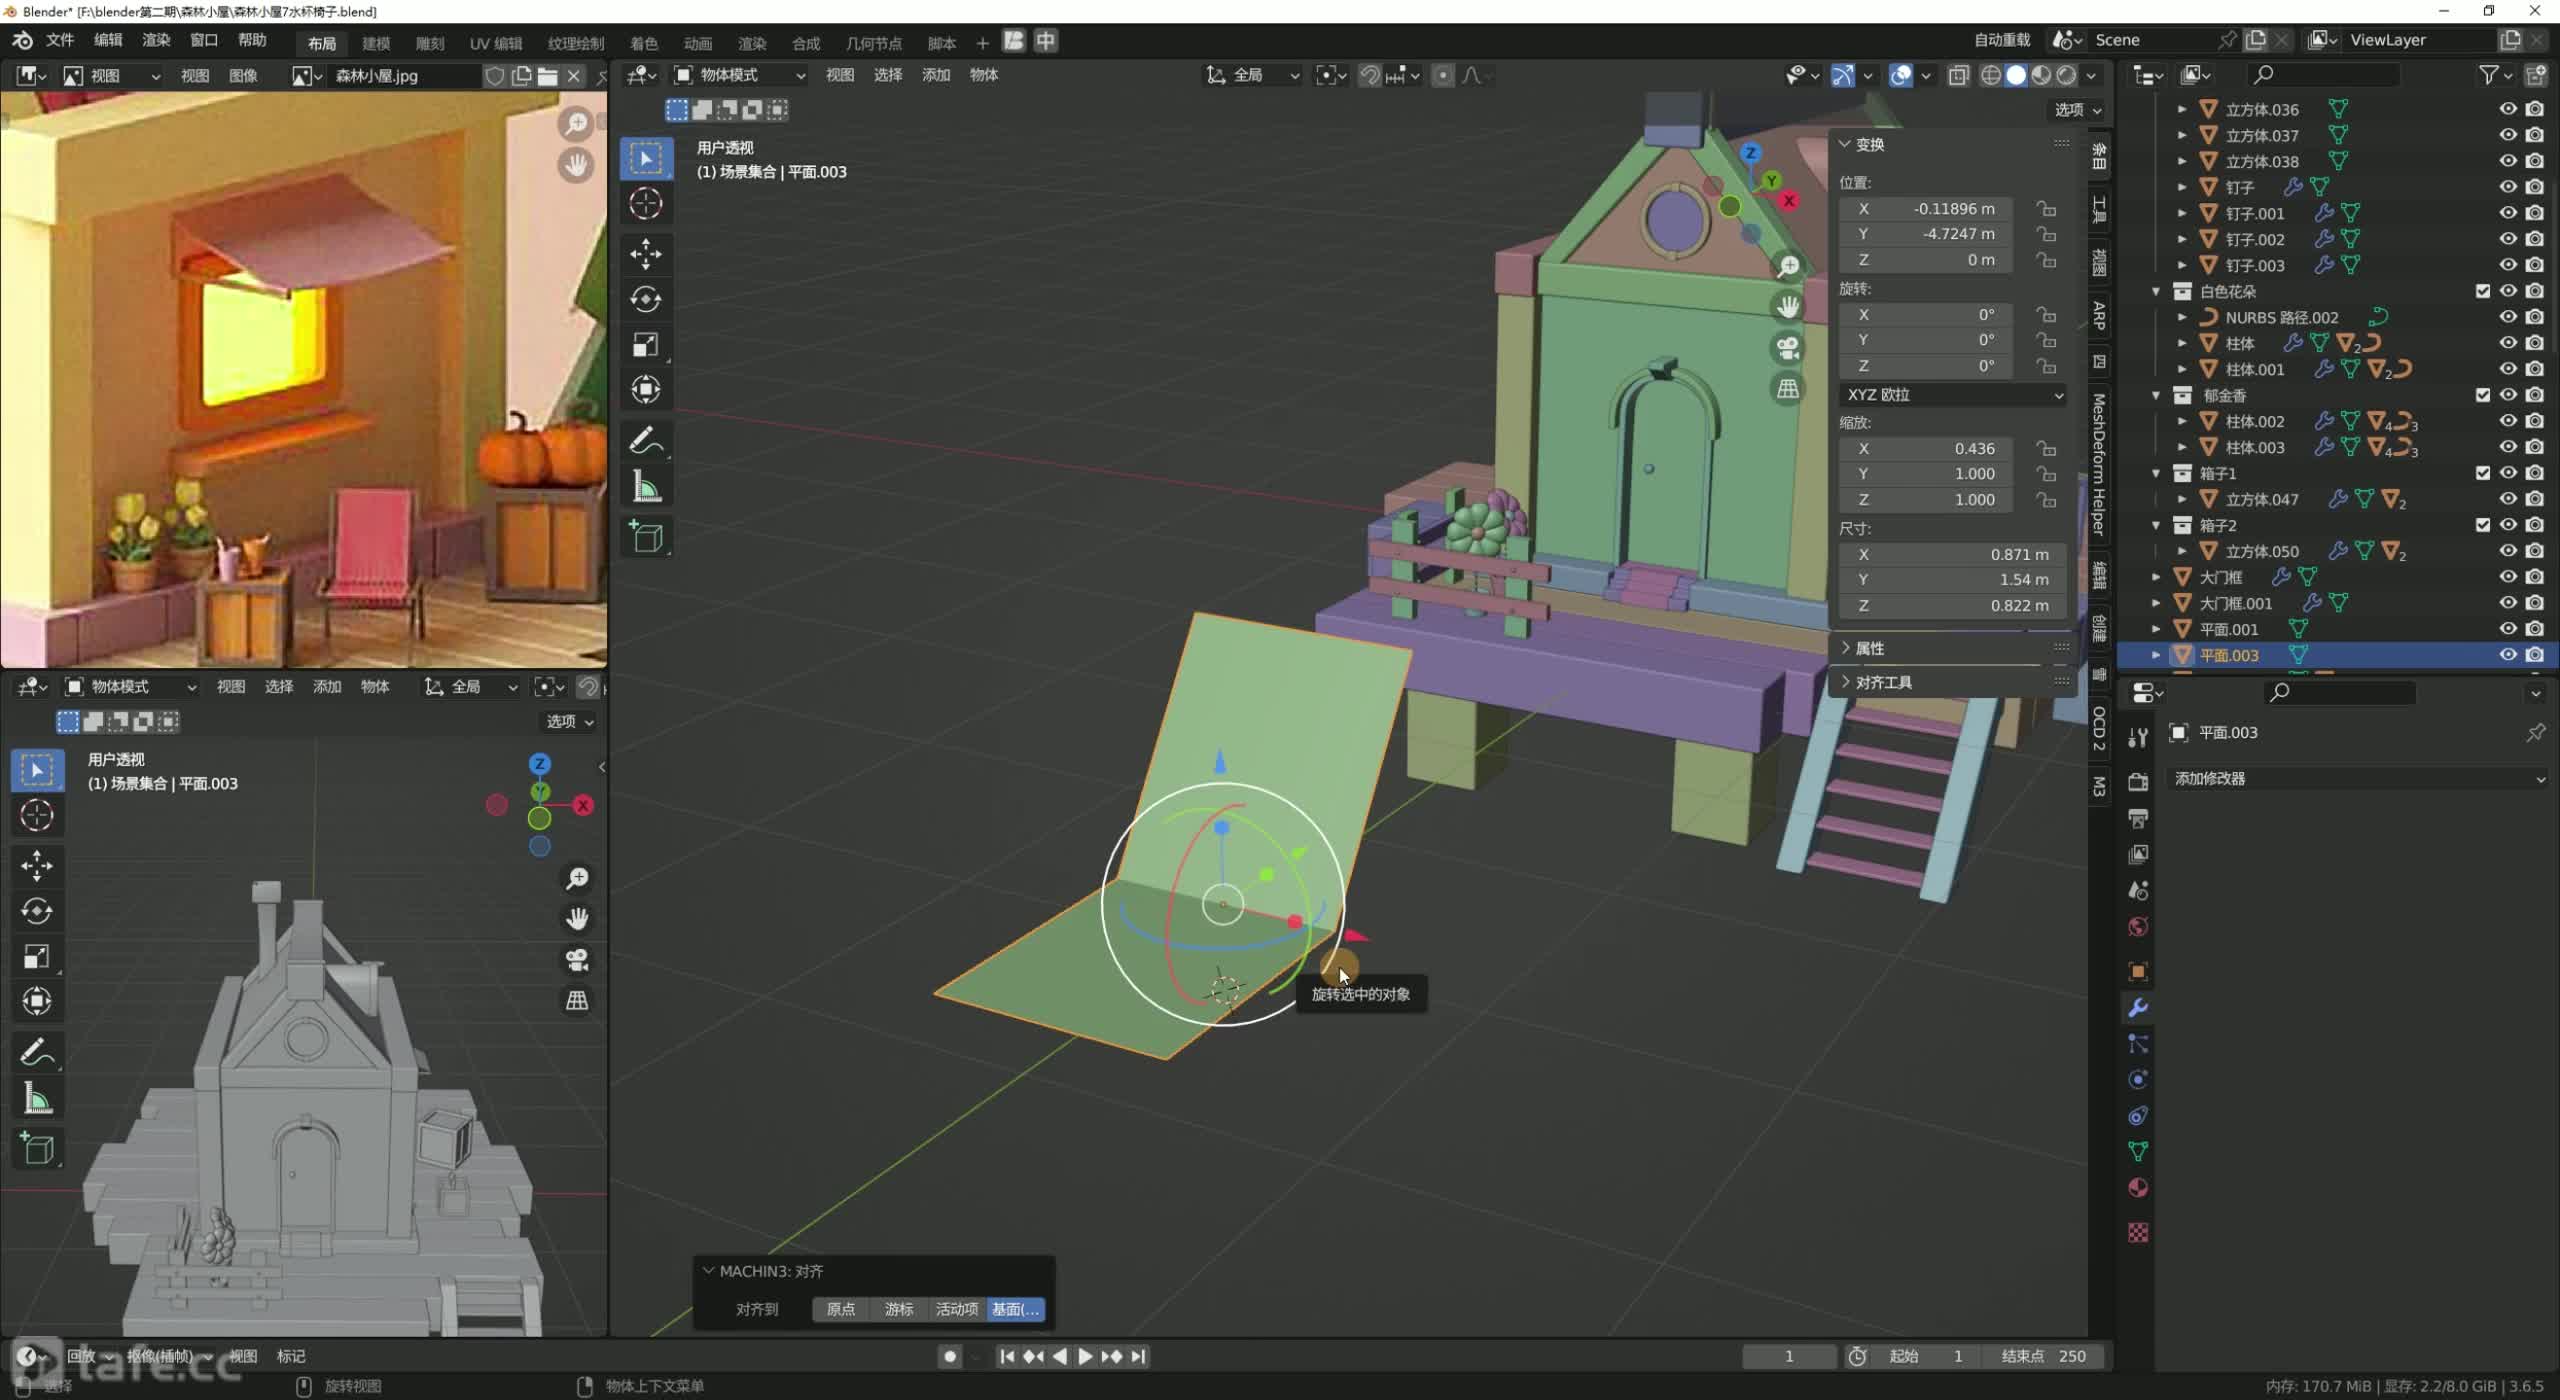Switch to the 几何节点 workspace tab

pos(874,43)
